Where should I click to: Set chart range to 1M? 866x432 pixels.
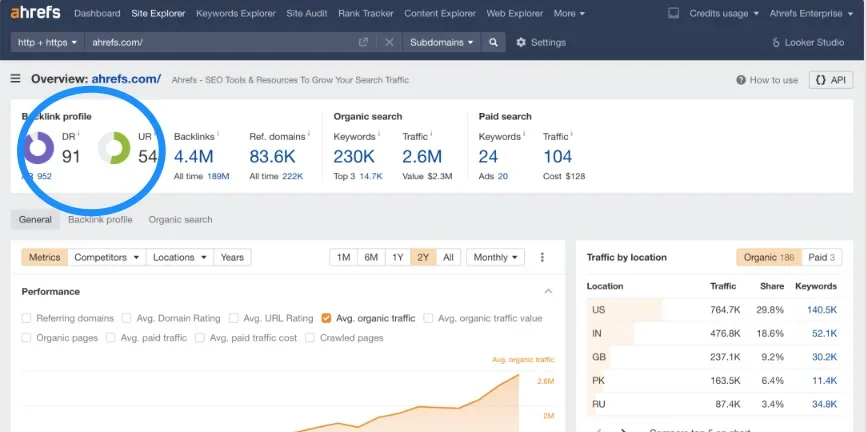tap(344, 257)
